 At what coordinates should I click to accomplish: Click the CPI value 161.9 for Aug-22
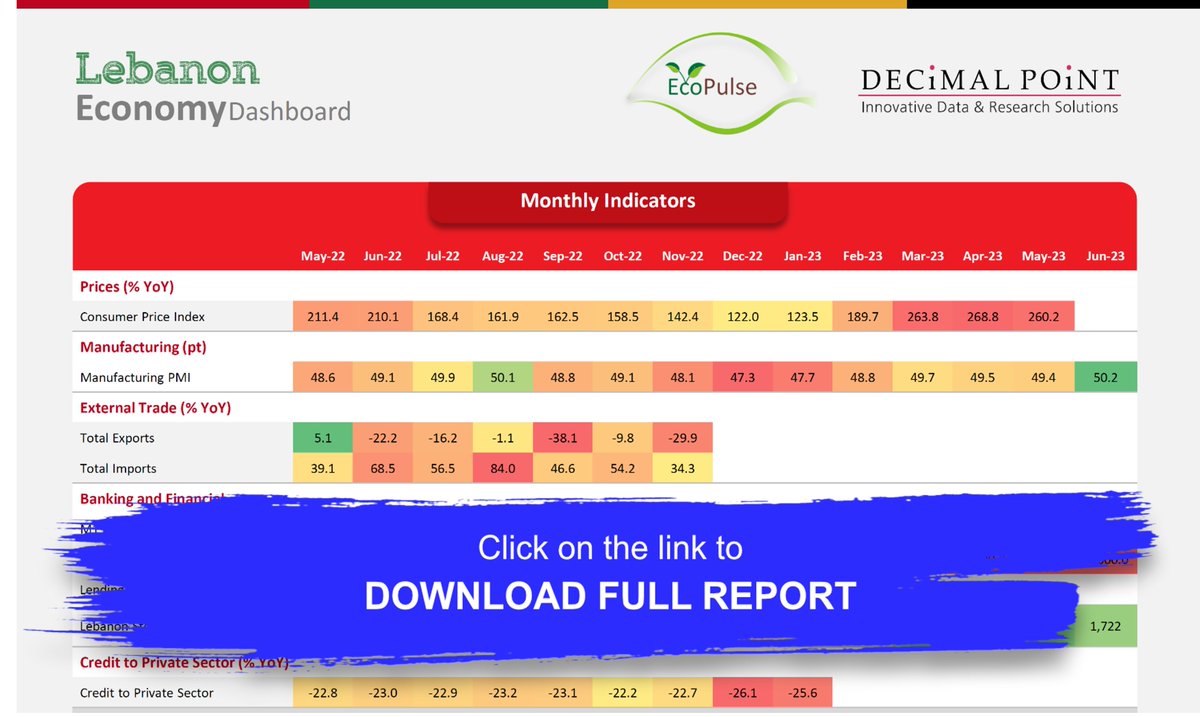point(502,317)
